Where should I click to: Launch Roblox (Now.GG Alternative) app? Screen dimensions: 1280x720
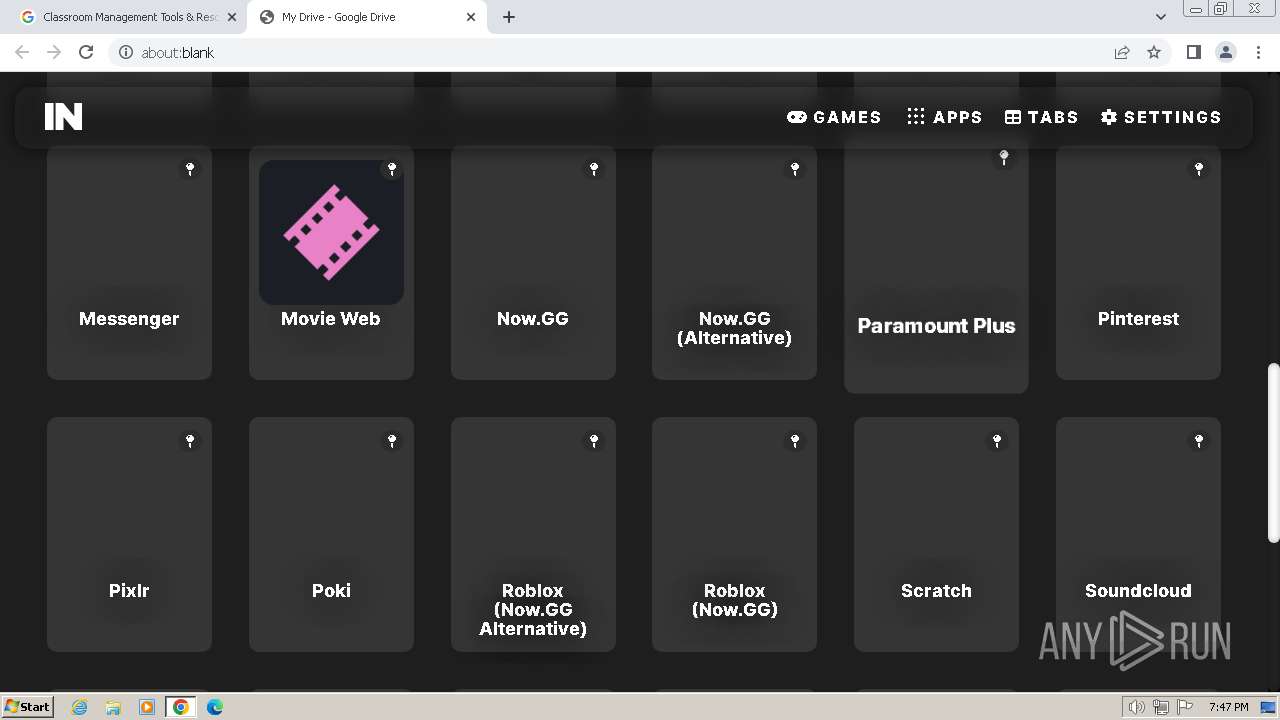click(x=533, y=535)
